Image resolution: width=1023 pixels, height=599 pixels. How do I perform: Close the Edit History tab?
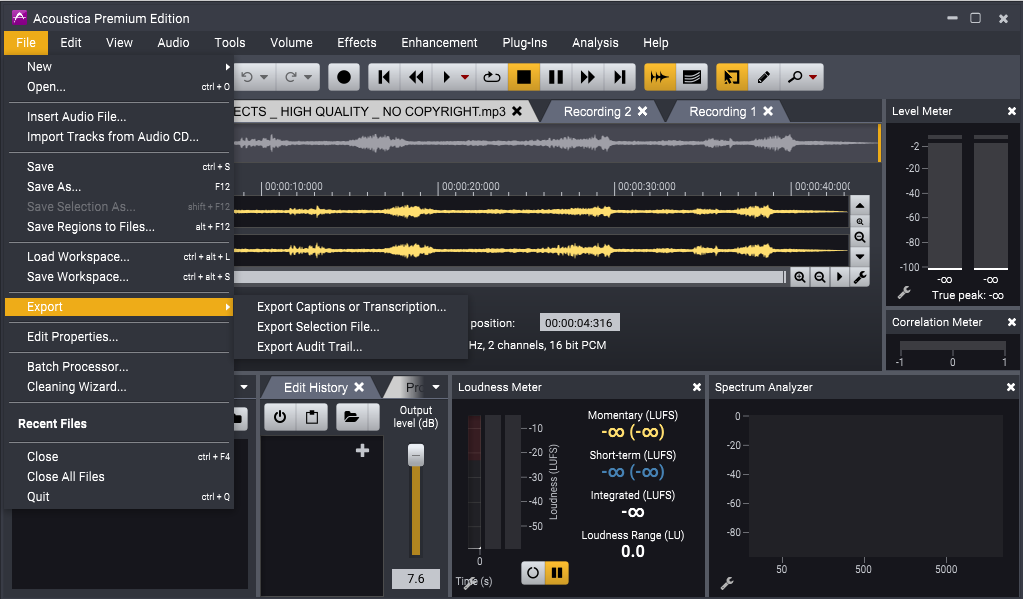(359, 388)
